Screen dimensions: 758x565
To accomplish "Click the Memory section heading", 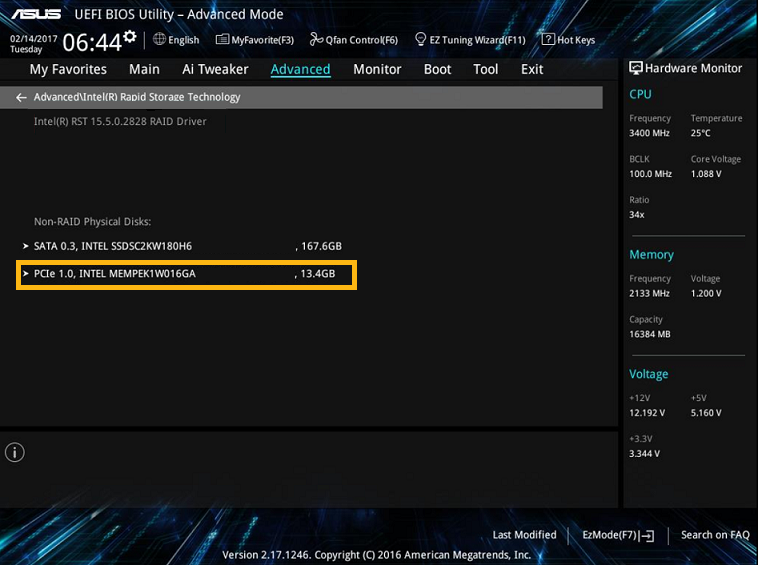I will click(651, 255).
